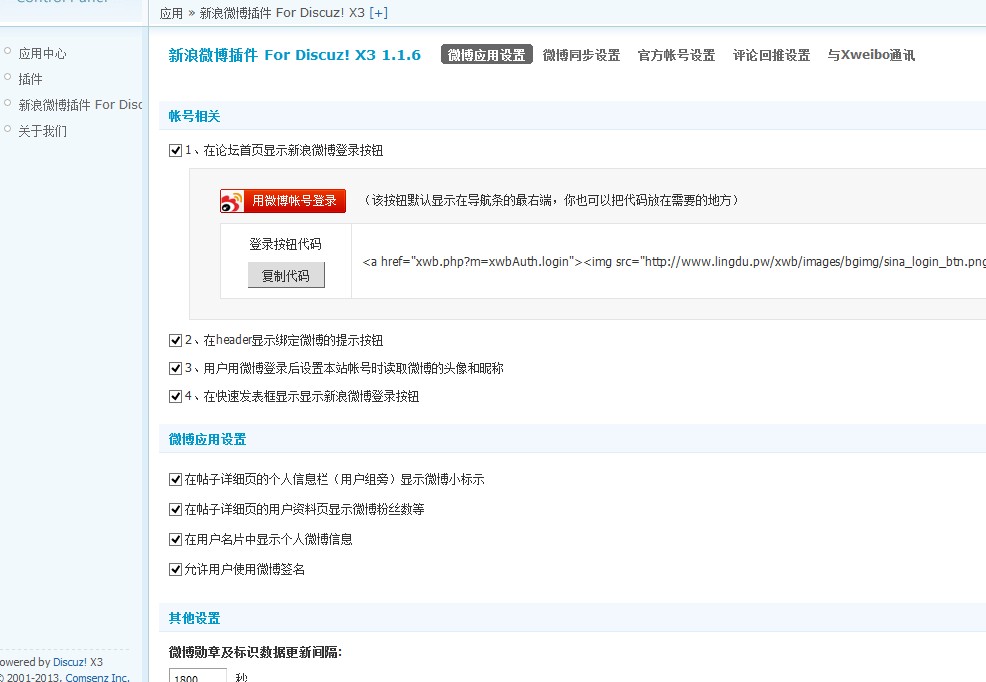Screen dimensions: 986x682
Task: Open 插件 in the sidebar
Action: tap(30, 79)
